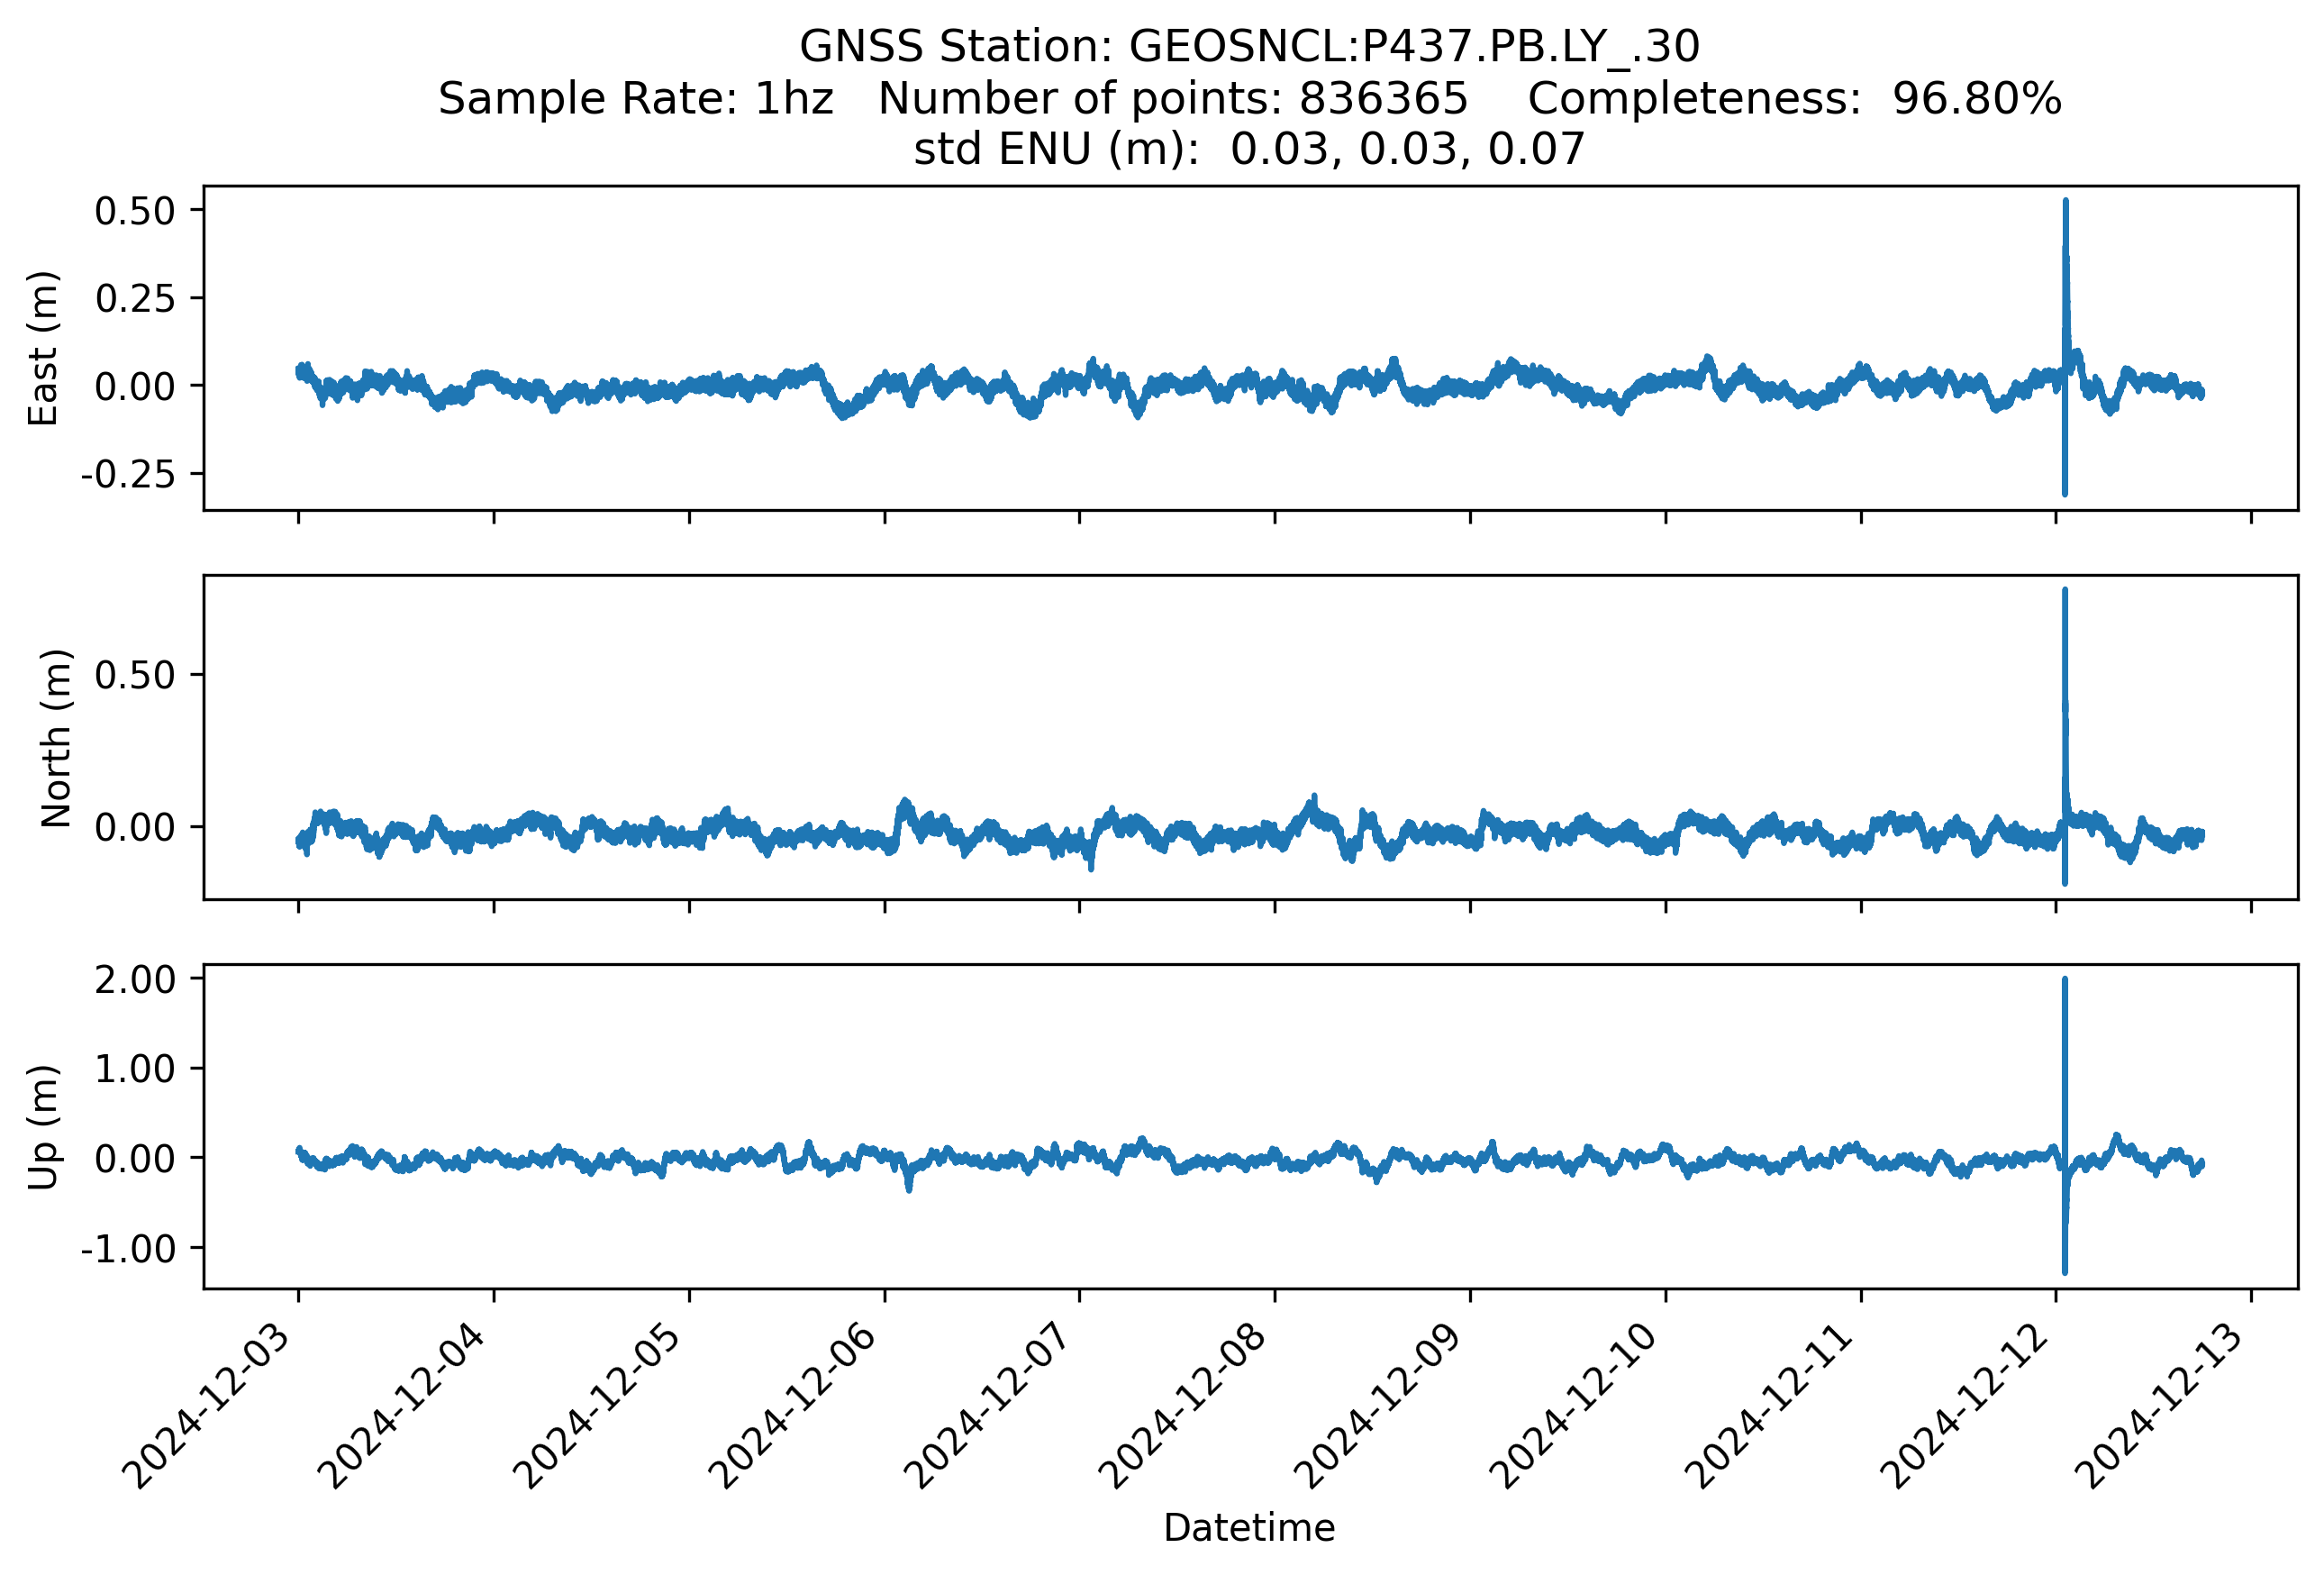
Task: Click the 2.00 tick on Up axis
Action: point(135,979)
